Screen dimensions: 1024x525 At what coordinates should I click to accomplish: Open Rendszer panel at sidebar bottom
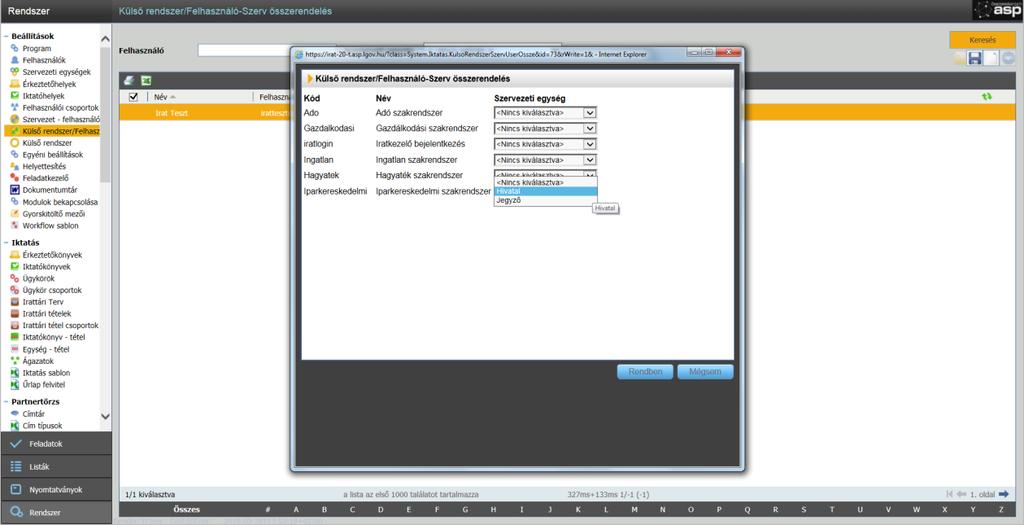pyautogui.click(x=56, y=513)
